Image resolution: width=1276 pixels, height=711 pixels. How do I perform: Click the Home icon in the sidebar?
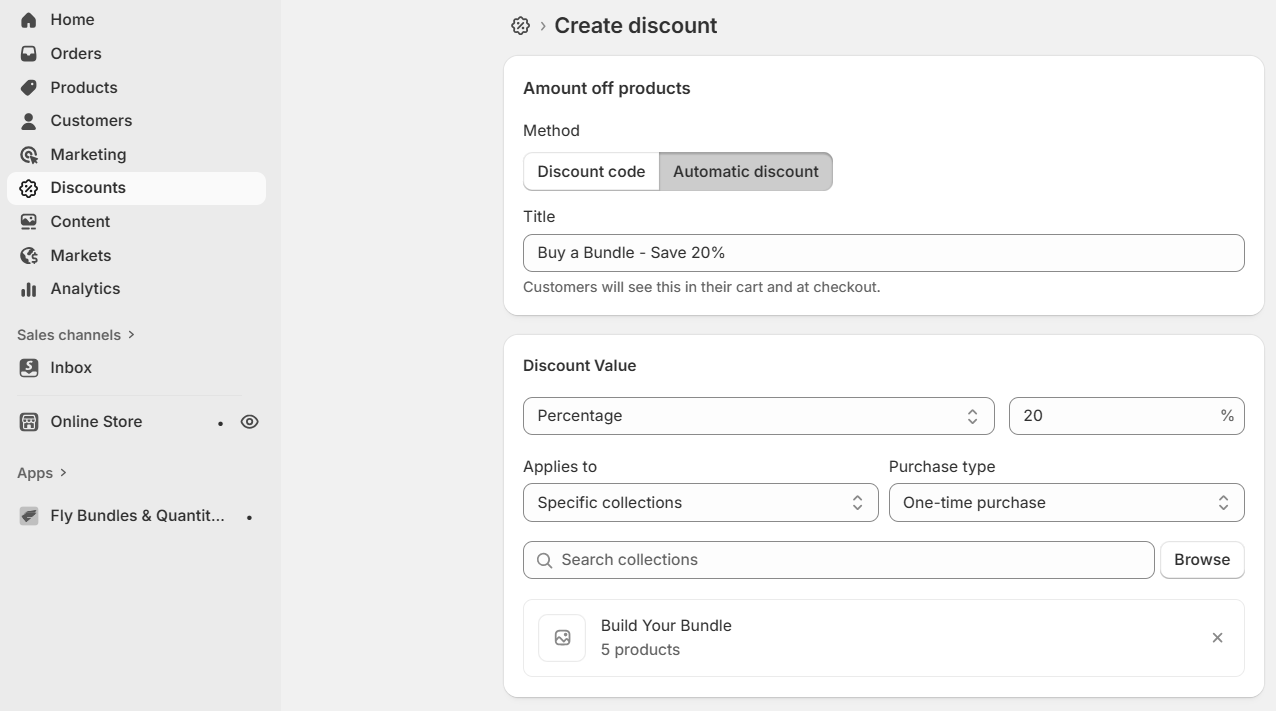[x=28, y=19]
